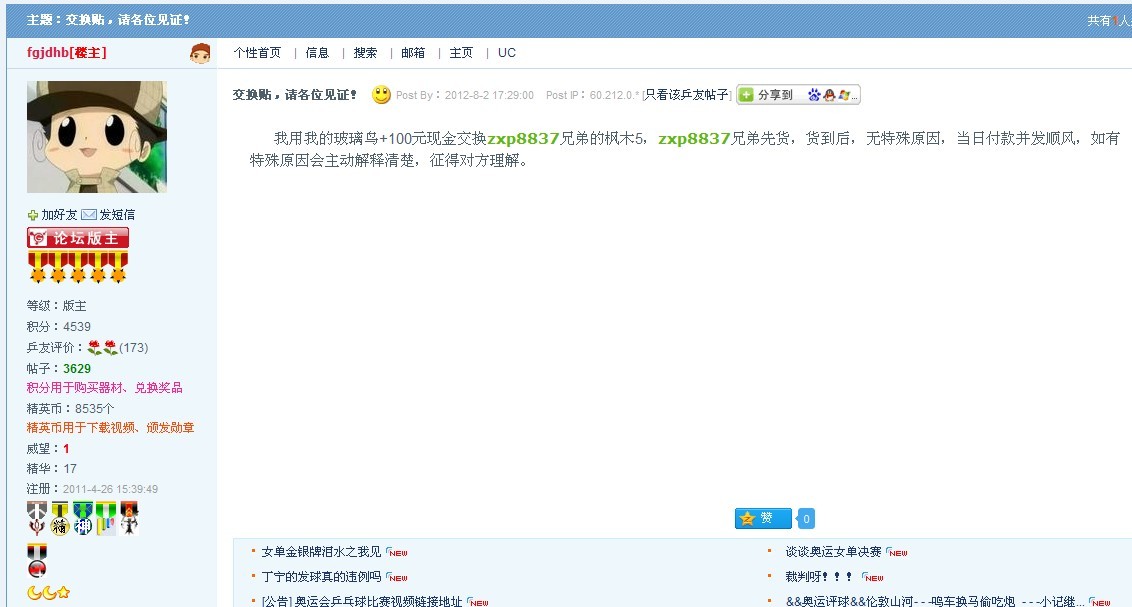Click the envelope short-message icon
Screen dimensions: 1132x607
coord(89,215)
